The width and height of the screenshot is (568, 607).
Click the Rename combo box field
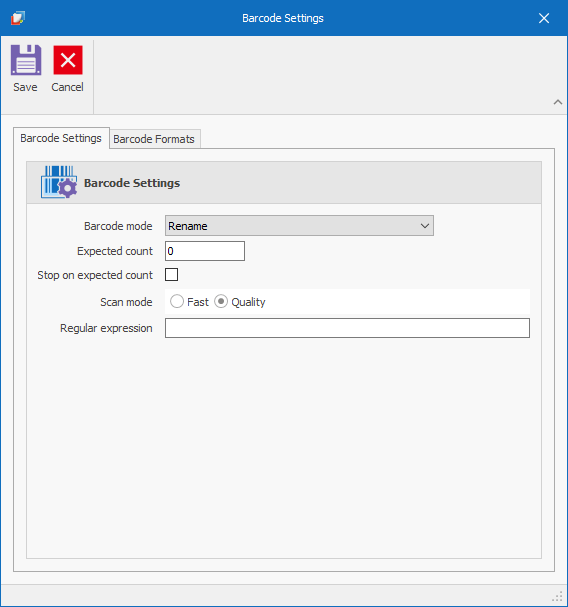299,226
